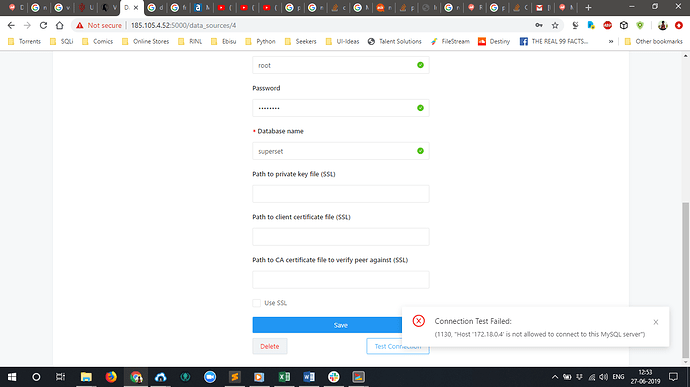Click the page vertical scrollbar thumb

click(x=685, y=280)
